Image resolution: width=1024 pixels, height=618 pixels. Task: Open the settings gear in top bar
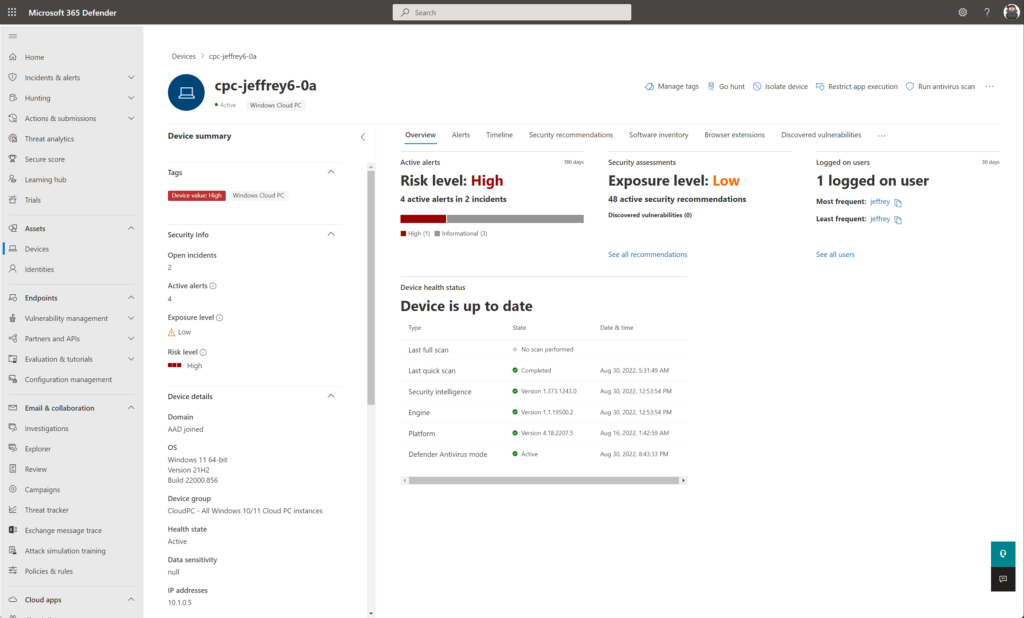963,12
